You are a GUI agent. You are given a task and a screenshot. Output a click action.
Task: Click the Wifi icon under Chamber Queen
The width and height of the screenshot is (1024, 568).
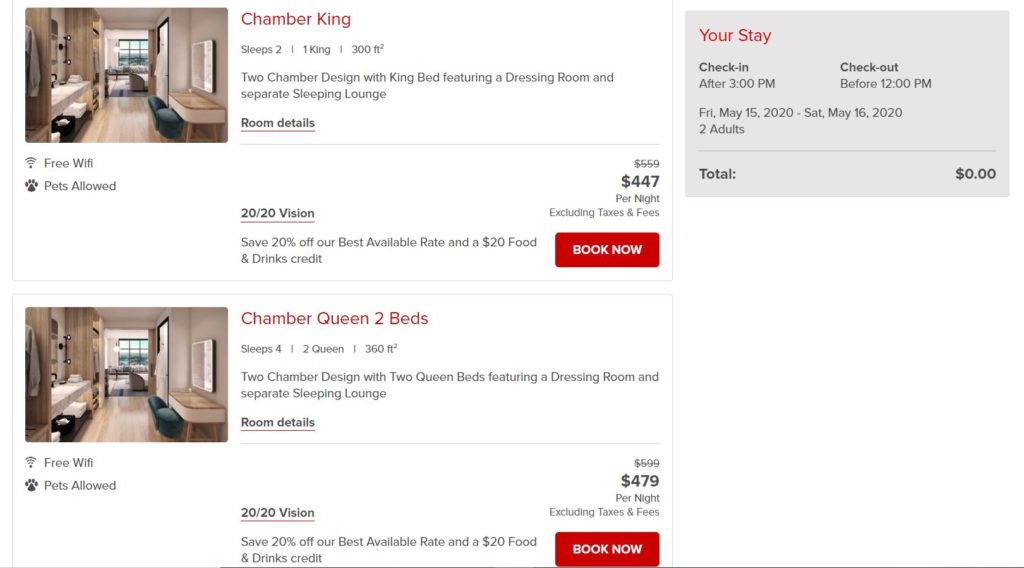(31, 463)
